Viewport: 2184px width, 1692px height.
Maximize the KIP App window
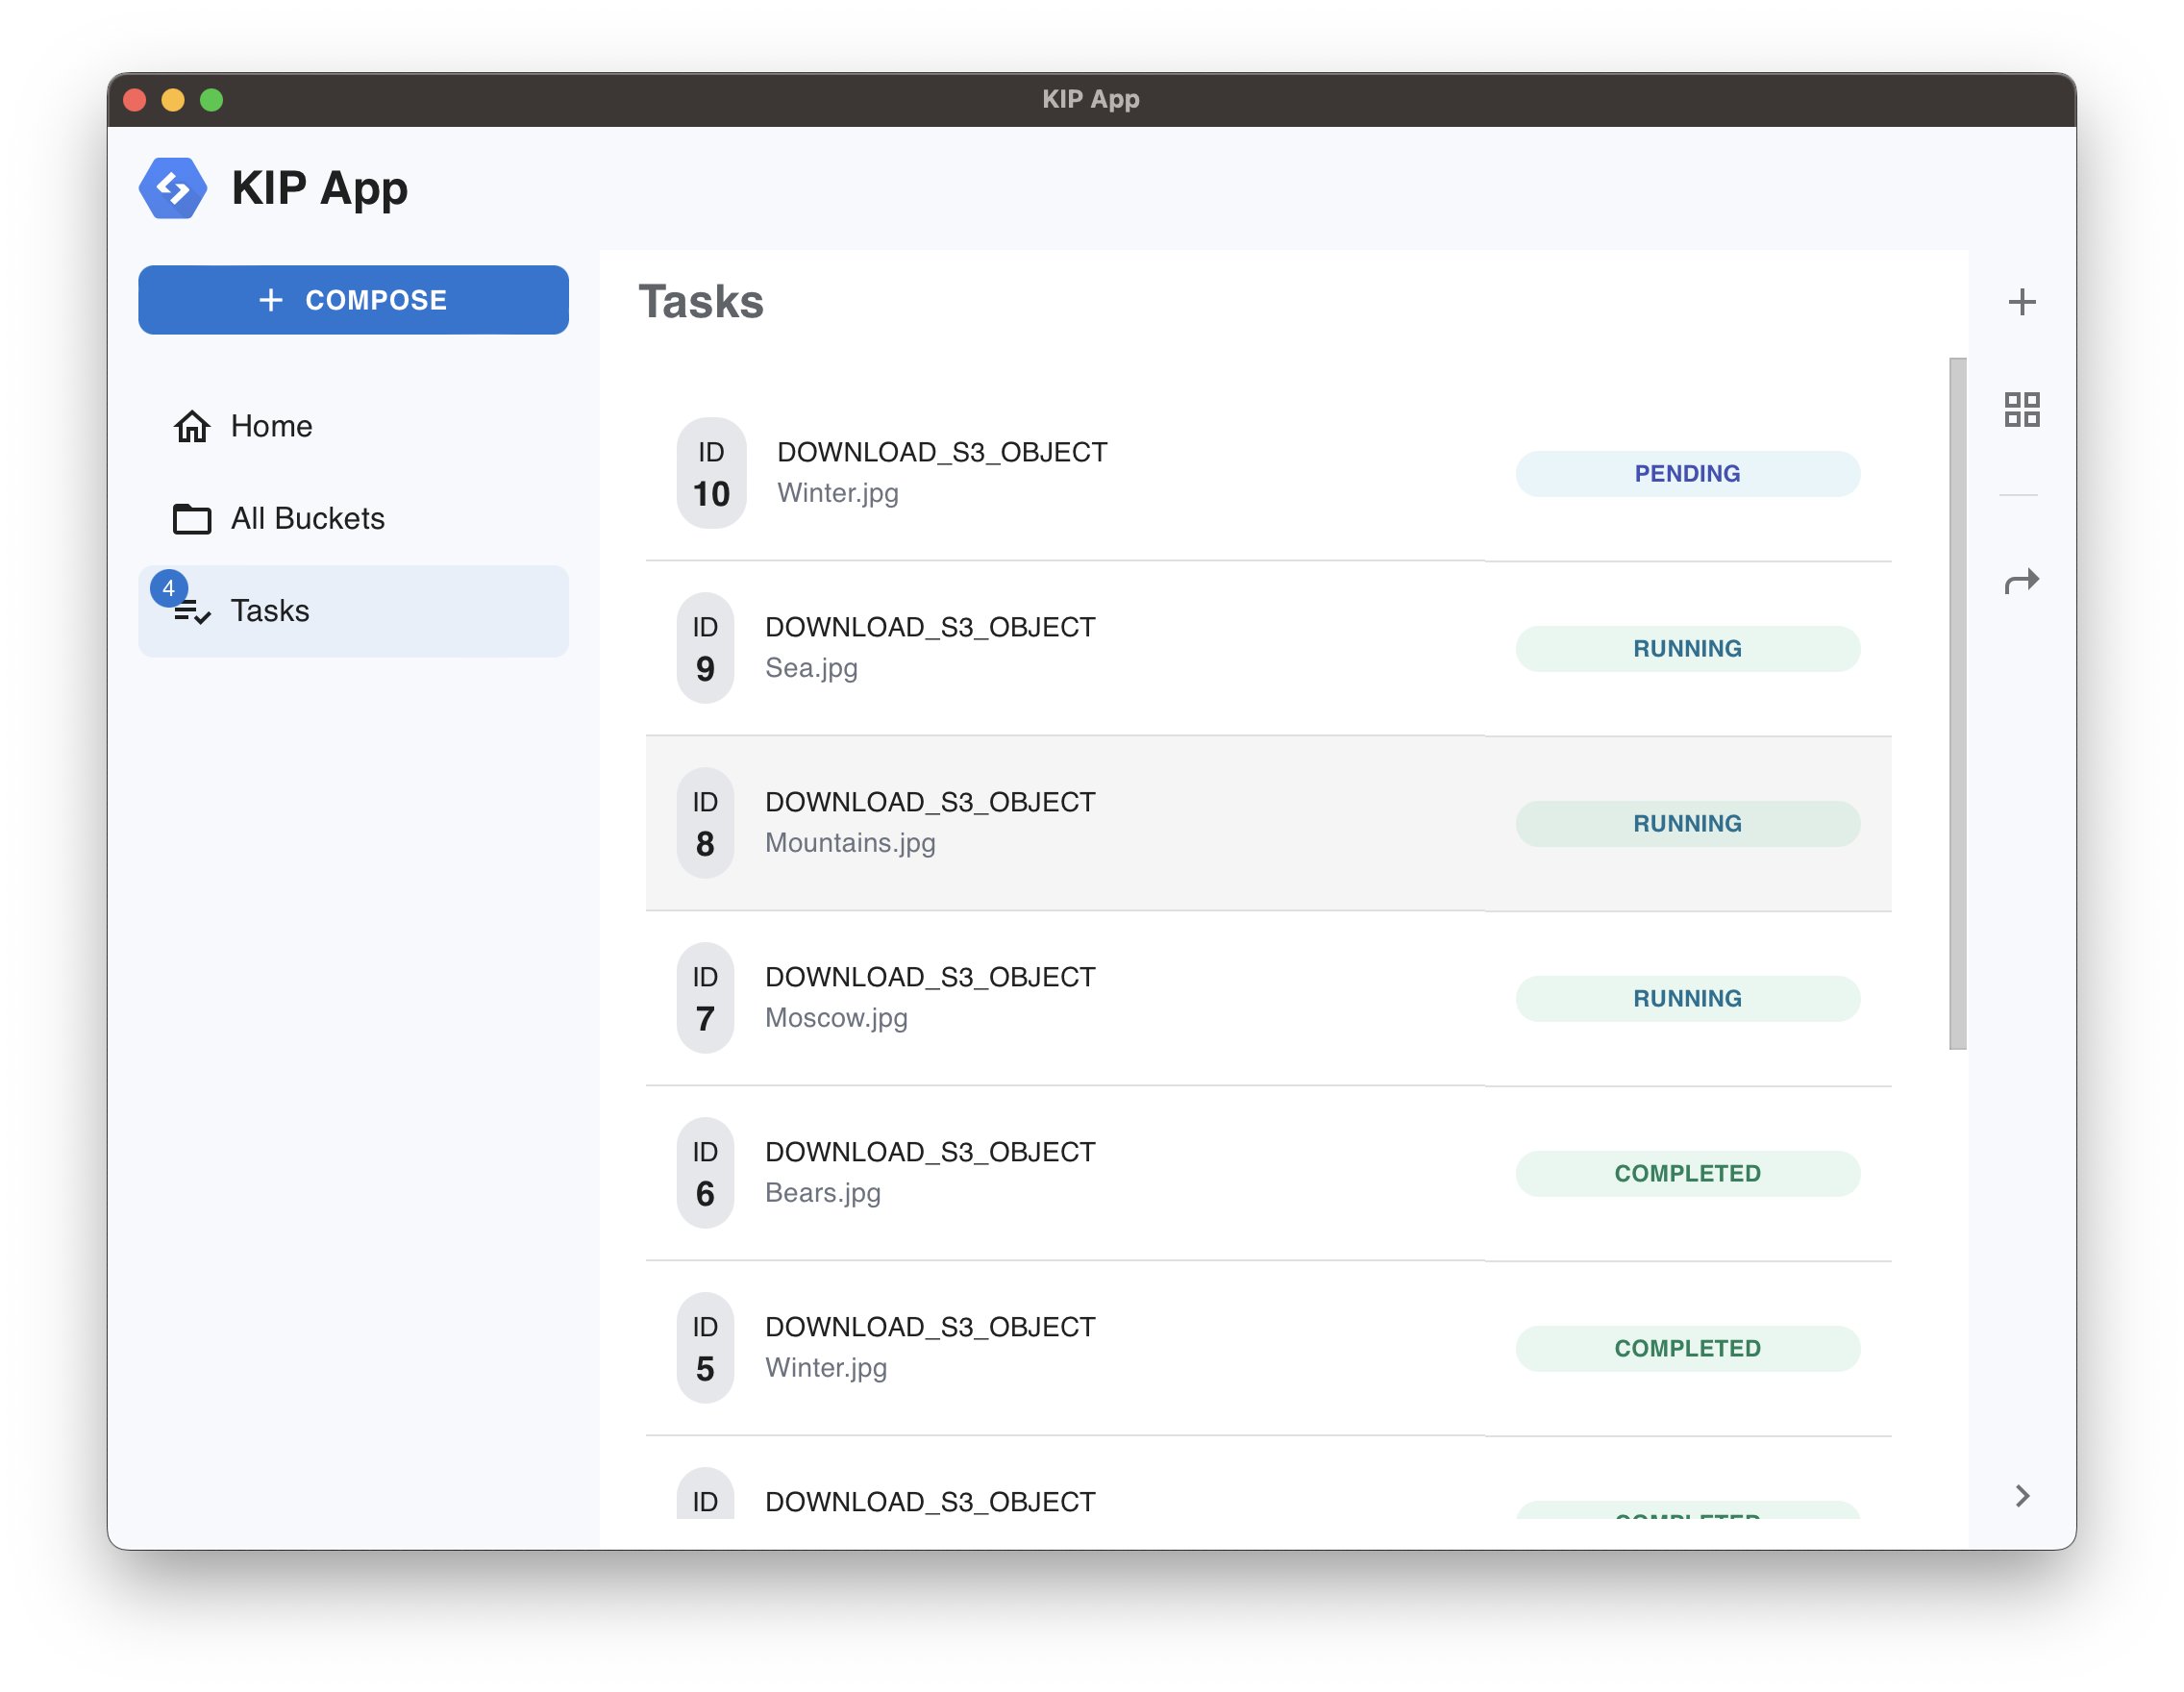211,100
